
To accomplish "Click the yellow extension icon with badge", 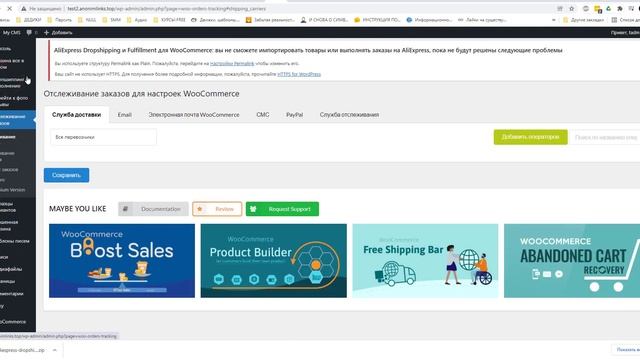I will (598, 9).
